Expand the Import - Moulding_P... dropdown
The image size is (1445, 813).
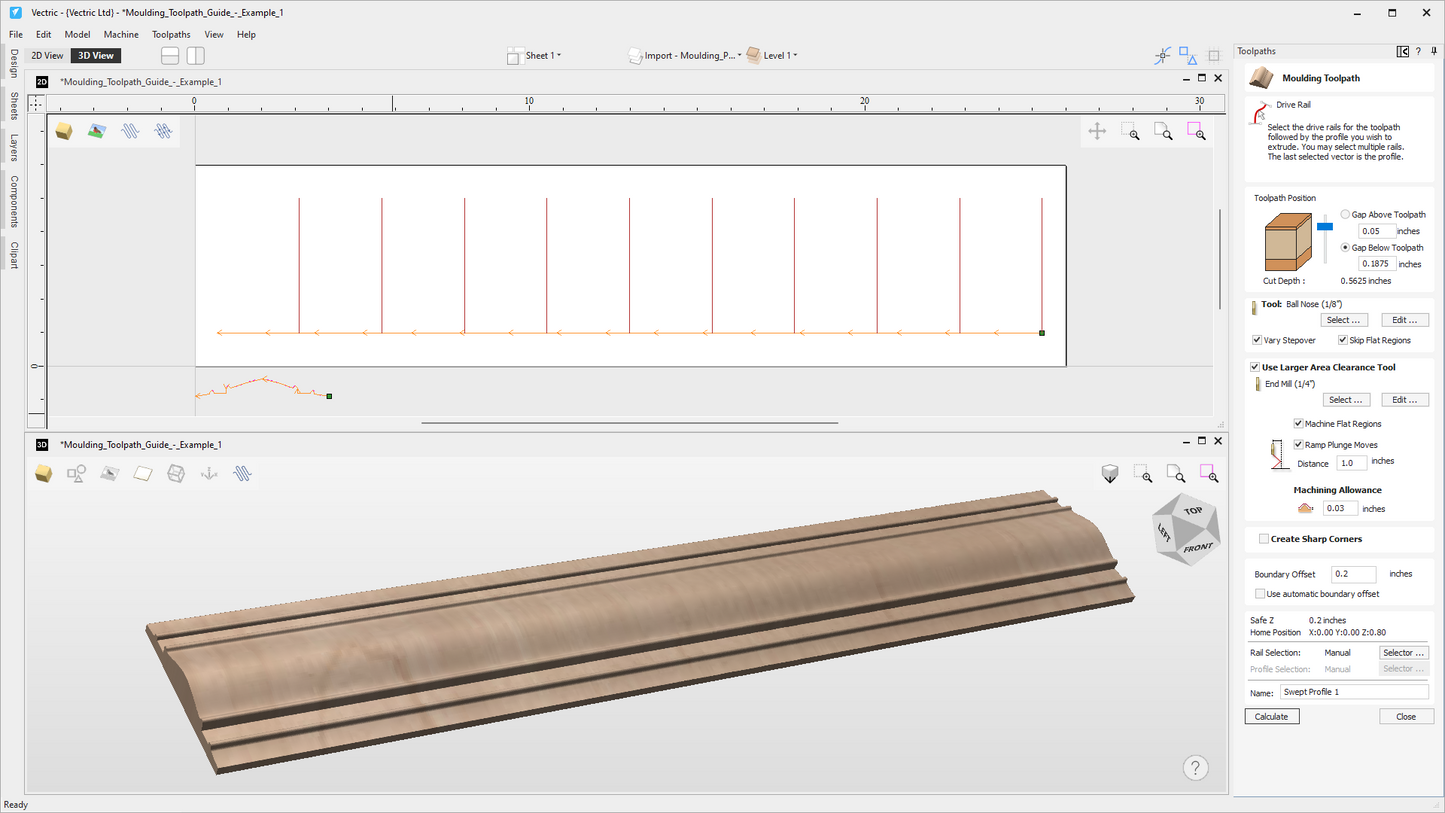click(737, 55)
